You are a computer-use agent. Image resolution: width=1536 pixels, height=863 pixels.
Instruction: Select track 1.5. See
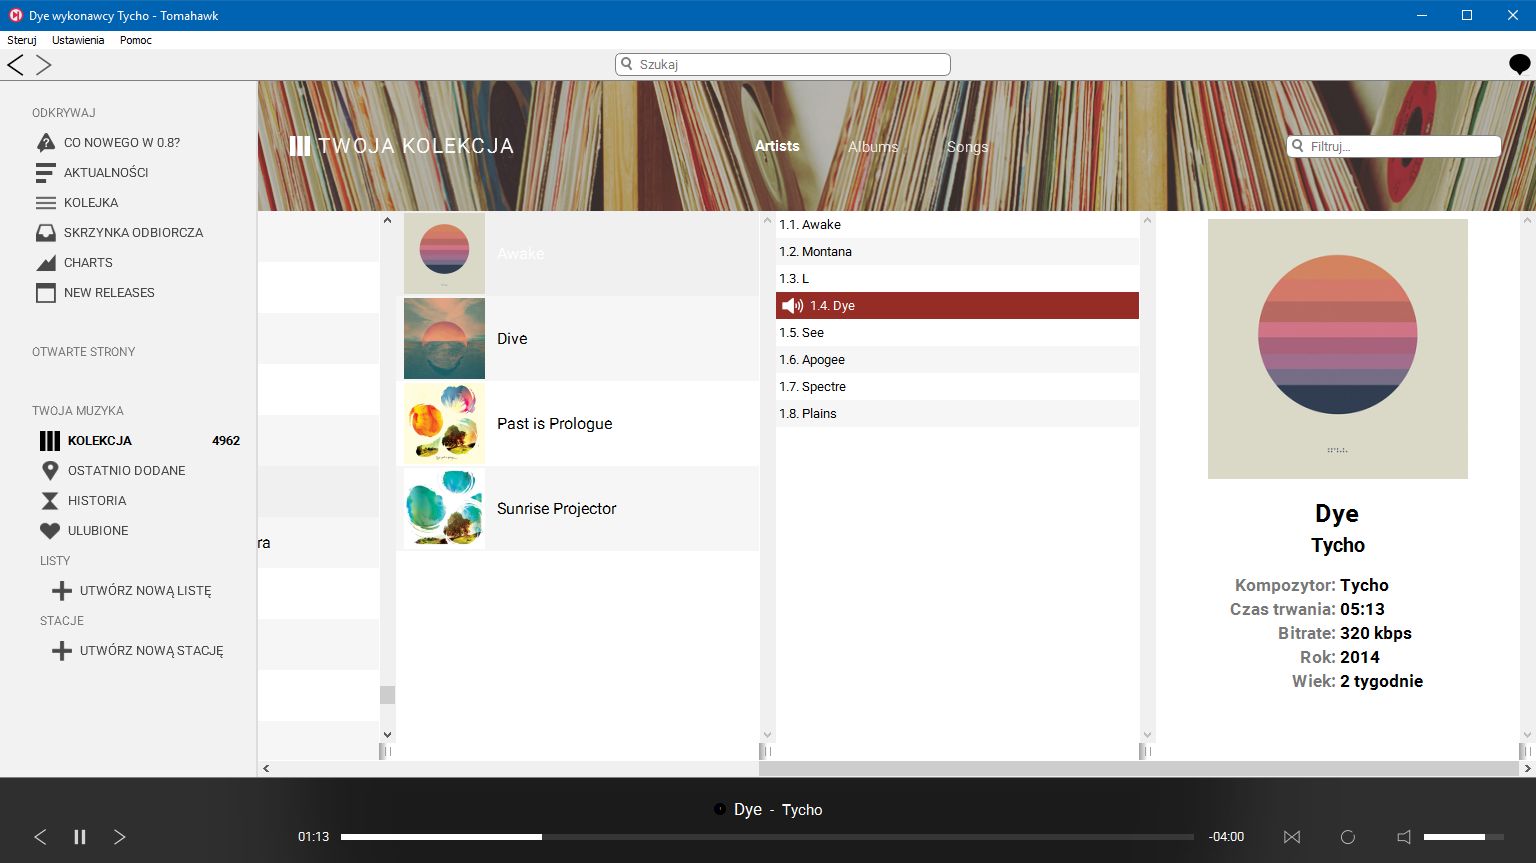point(957,332)
